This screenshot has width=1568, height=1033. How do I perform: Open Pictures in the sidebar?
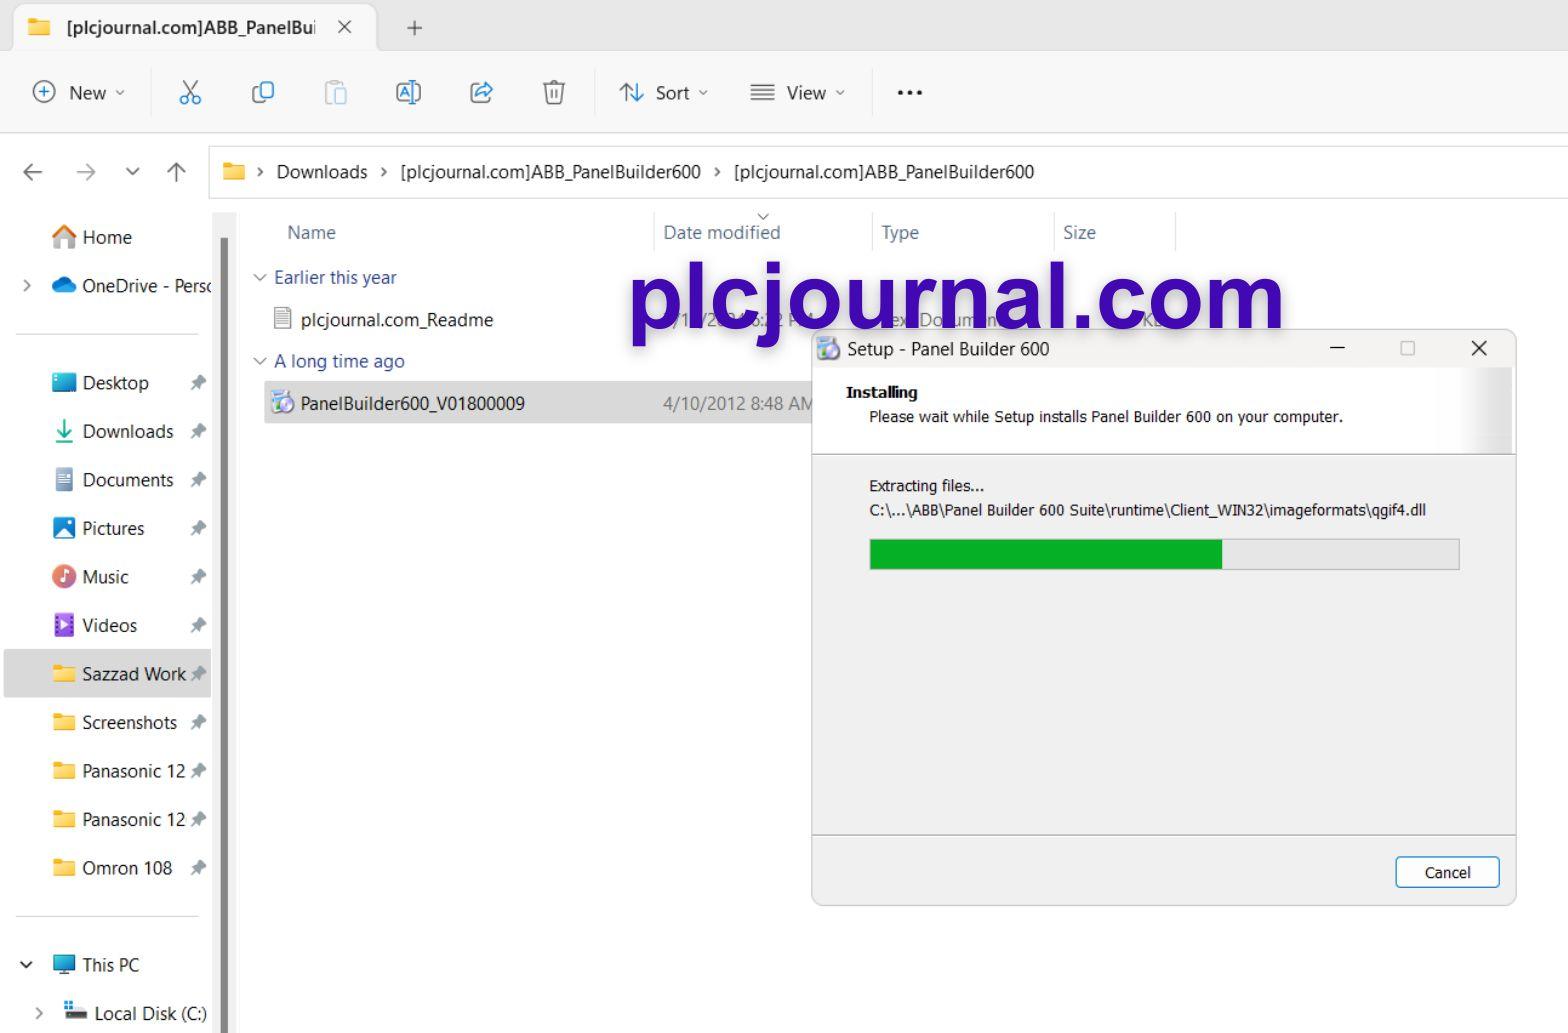(x=113, y=528)
